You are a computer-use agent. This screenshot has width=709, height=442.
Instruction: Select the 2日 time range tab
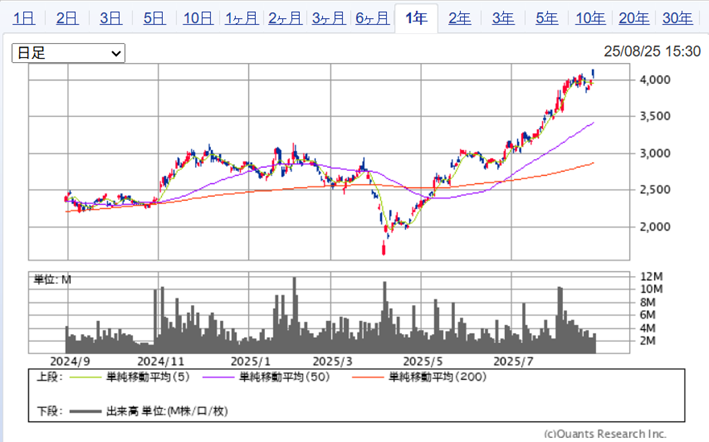(67, 18)
